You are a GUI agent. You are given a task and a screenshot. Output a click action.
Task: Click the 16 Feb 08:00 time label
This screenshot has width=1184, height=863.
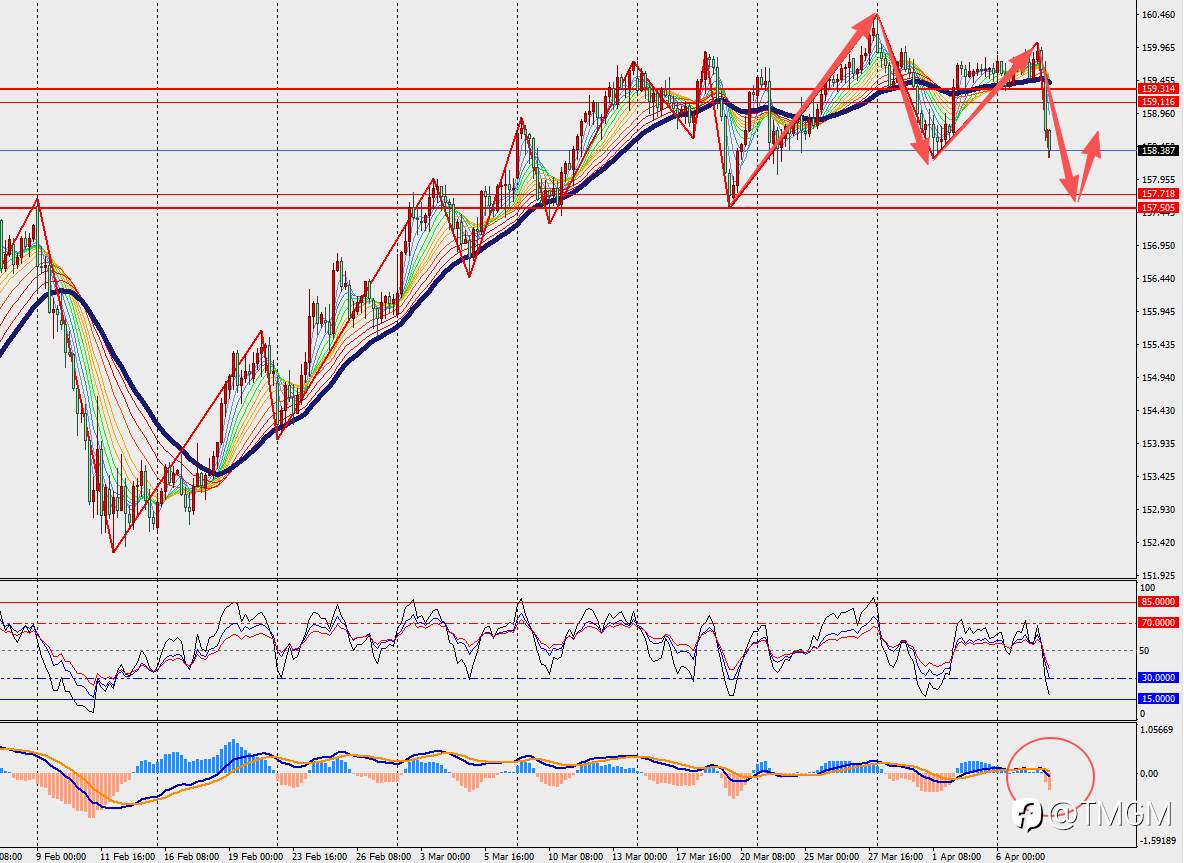tap(192, 856)
